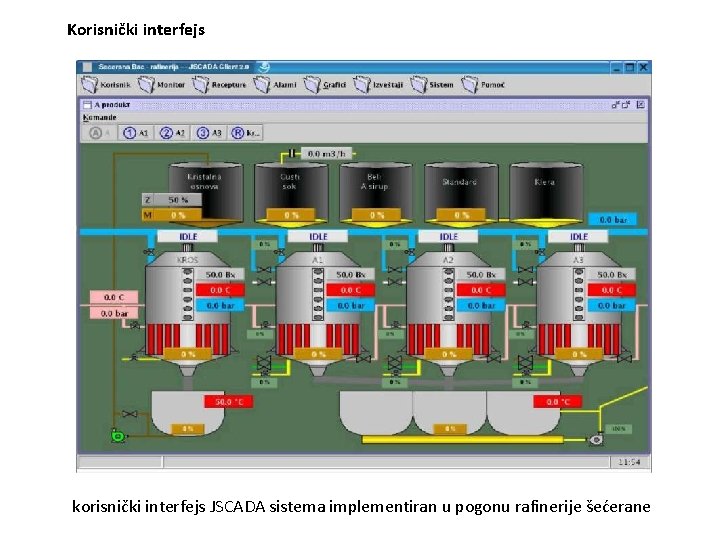This screenshot has height=540, width=720.
Task: Click the red 0.0 C value on A1
Action: pyautogui.click(x=351, y=290)
